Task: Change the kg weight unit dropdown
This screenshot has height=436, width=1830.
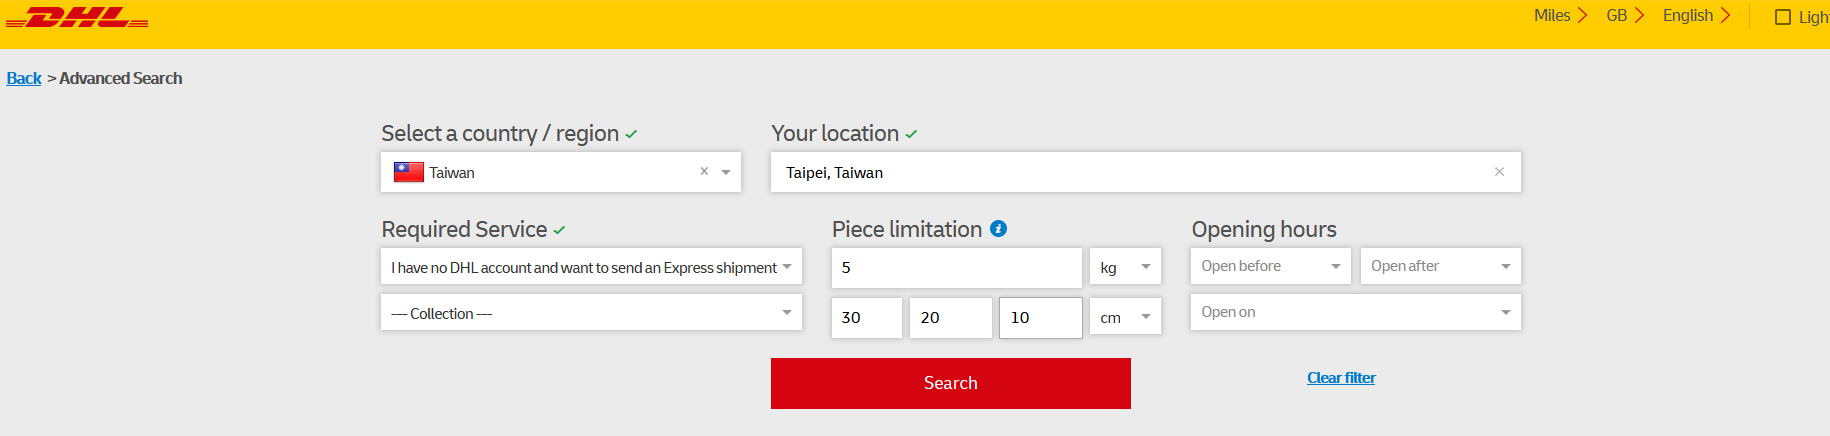Action: point(1125,267)
